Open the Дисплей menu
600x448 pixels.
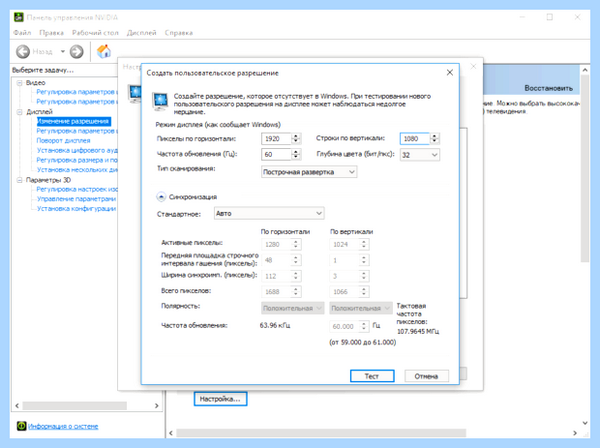142,33
